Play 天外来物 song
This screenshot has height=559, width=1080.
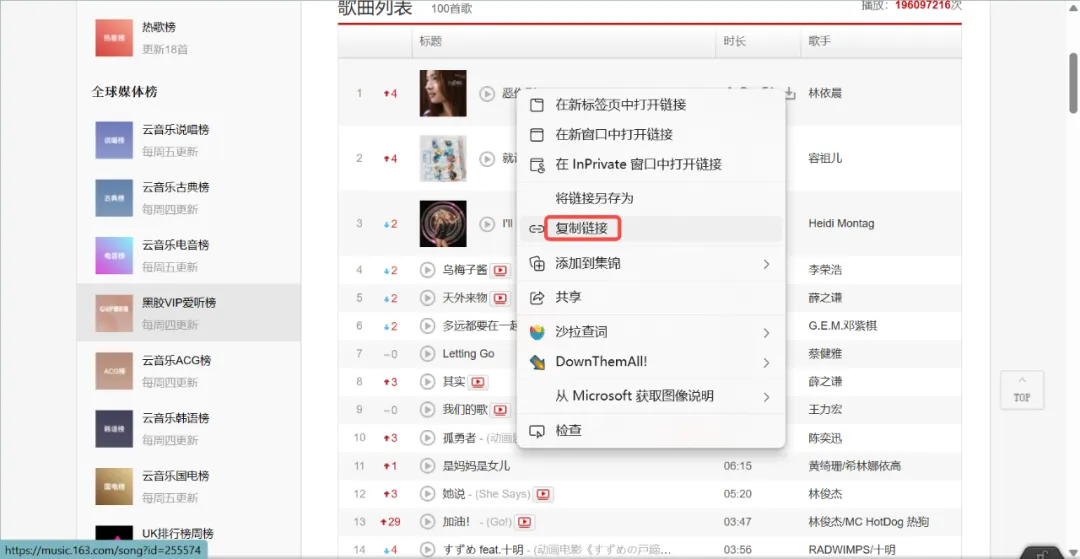coord(427,298)
